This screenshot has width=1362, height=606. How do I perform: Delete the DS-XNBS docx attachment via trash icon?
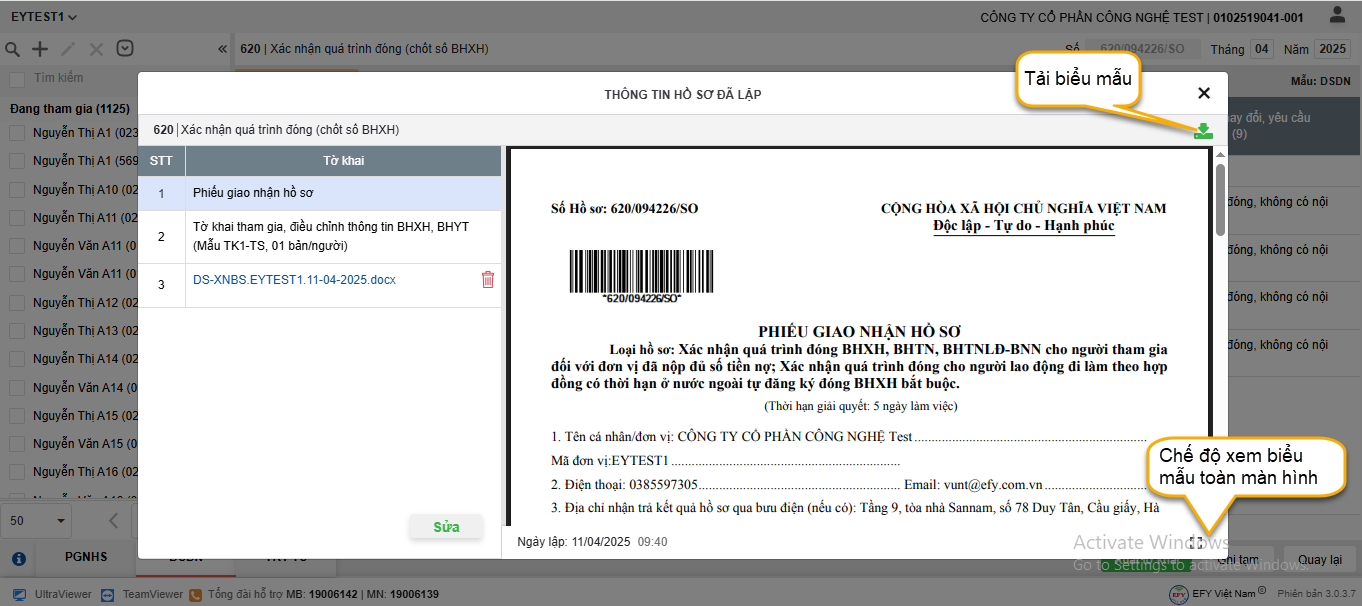(488, 280)
